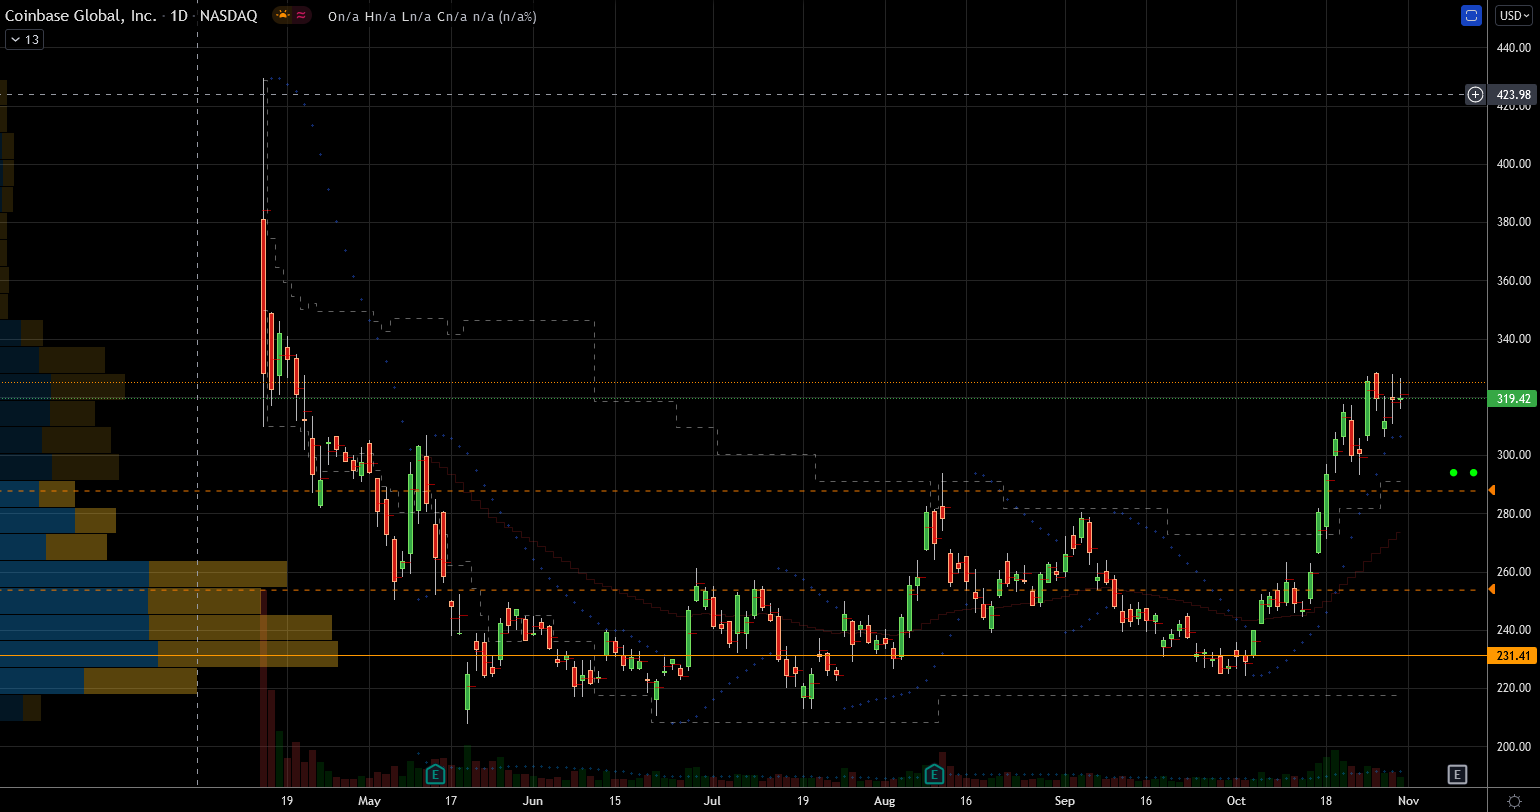
Task: Click the 440.00 price scale label
Action: pos(1514,47)
